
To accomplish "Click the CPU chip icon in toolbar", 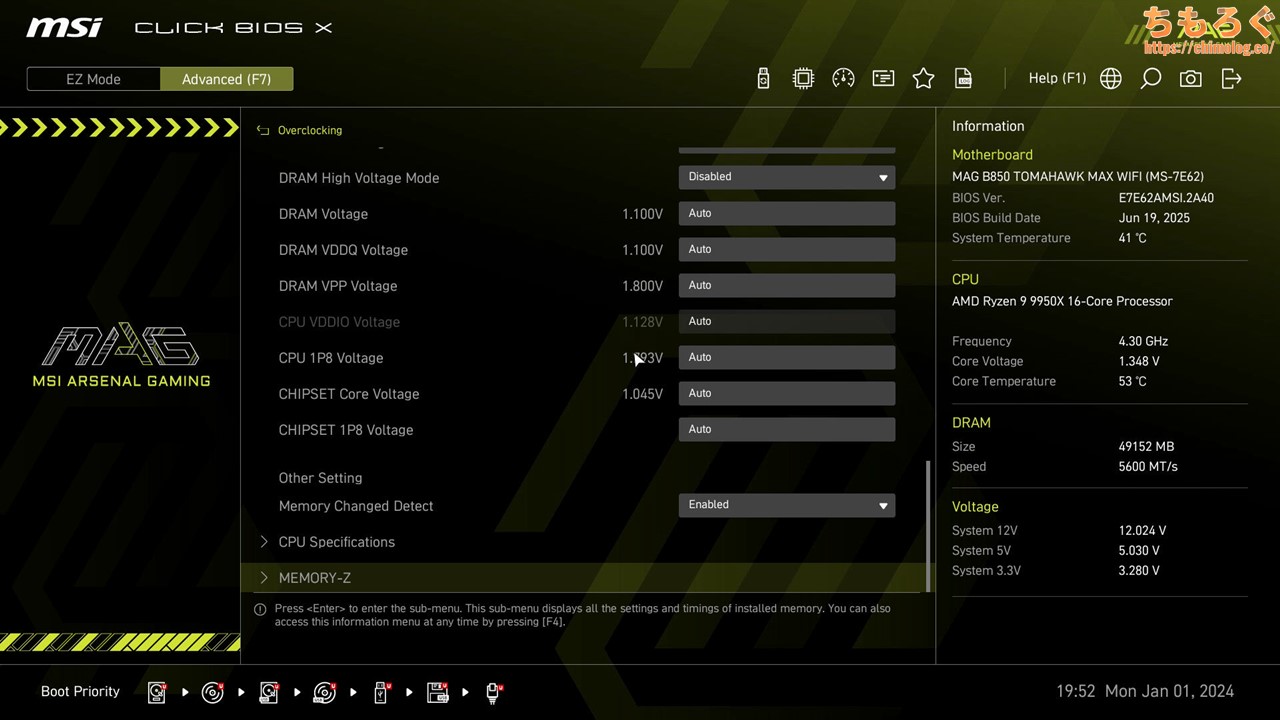I will click(x=803, y=79).
